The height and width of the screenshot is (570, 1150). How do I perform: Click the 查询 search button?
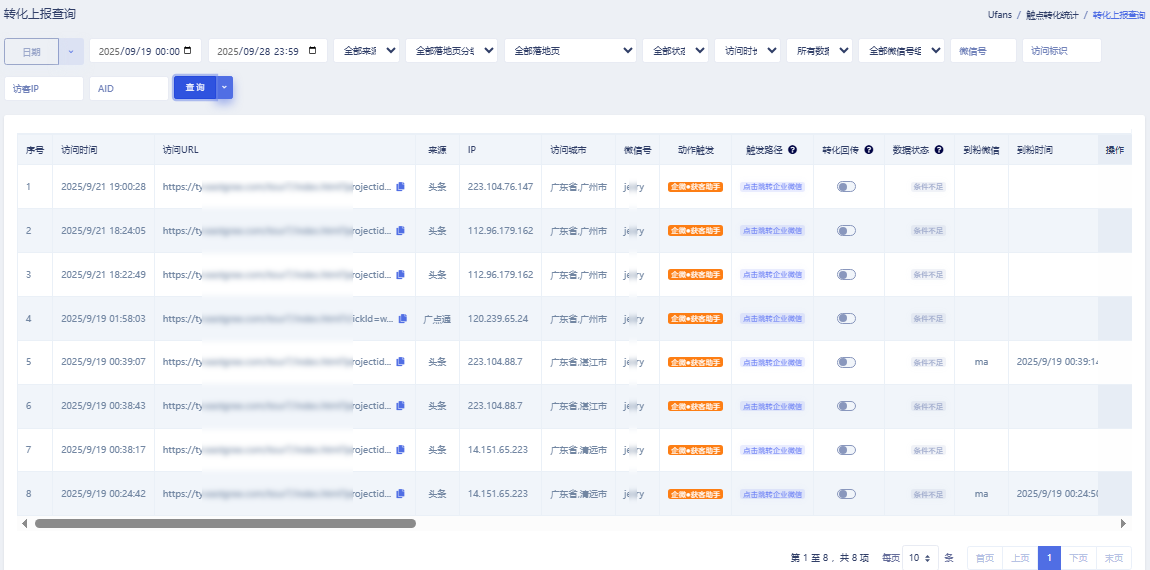(194, 88)
